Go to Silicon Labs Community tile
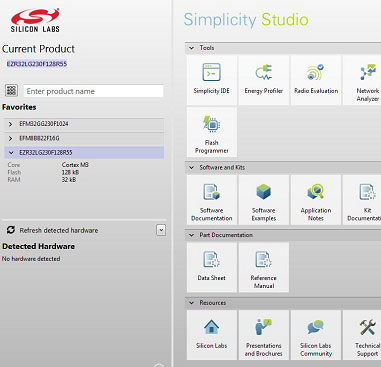381x367 pixels. click(x=316, y=335)
